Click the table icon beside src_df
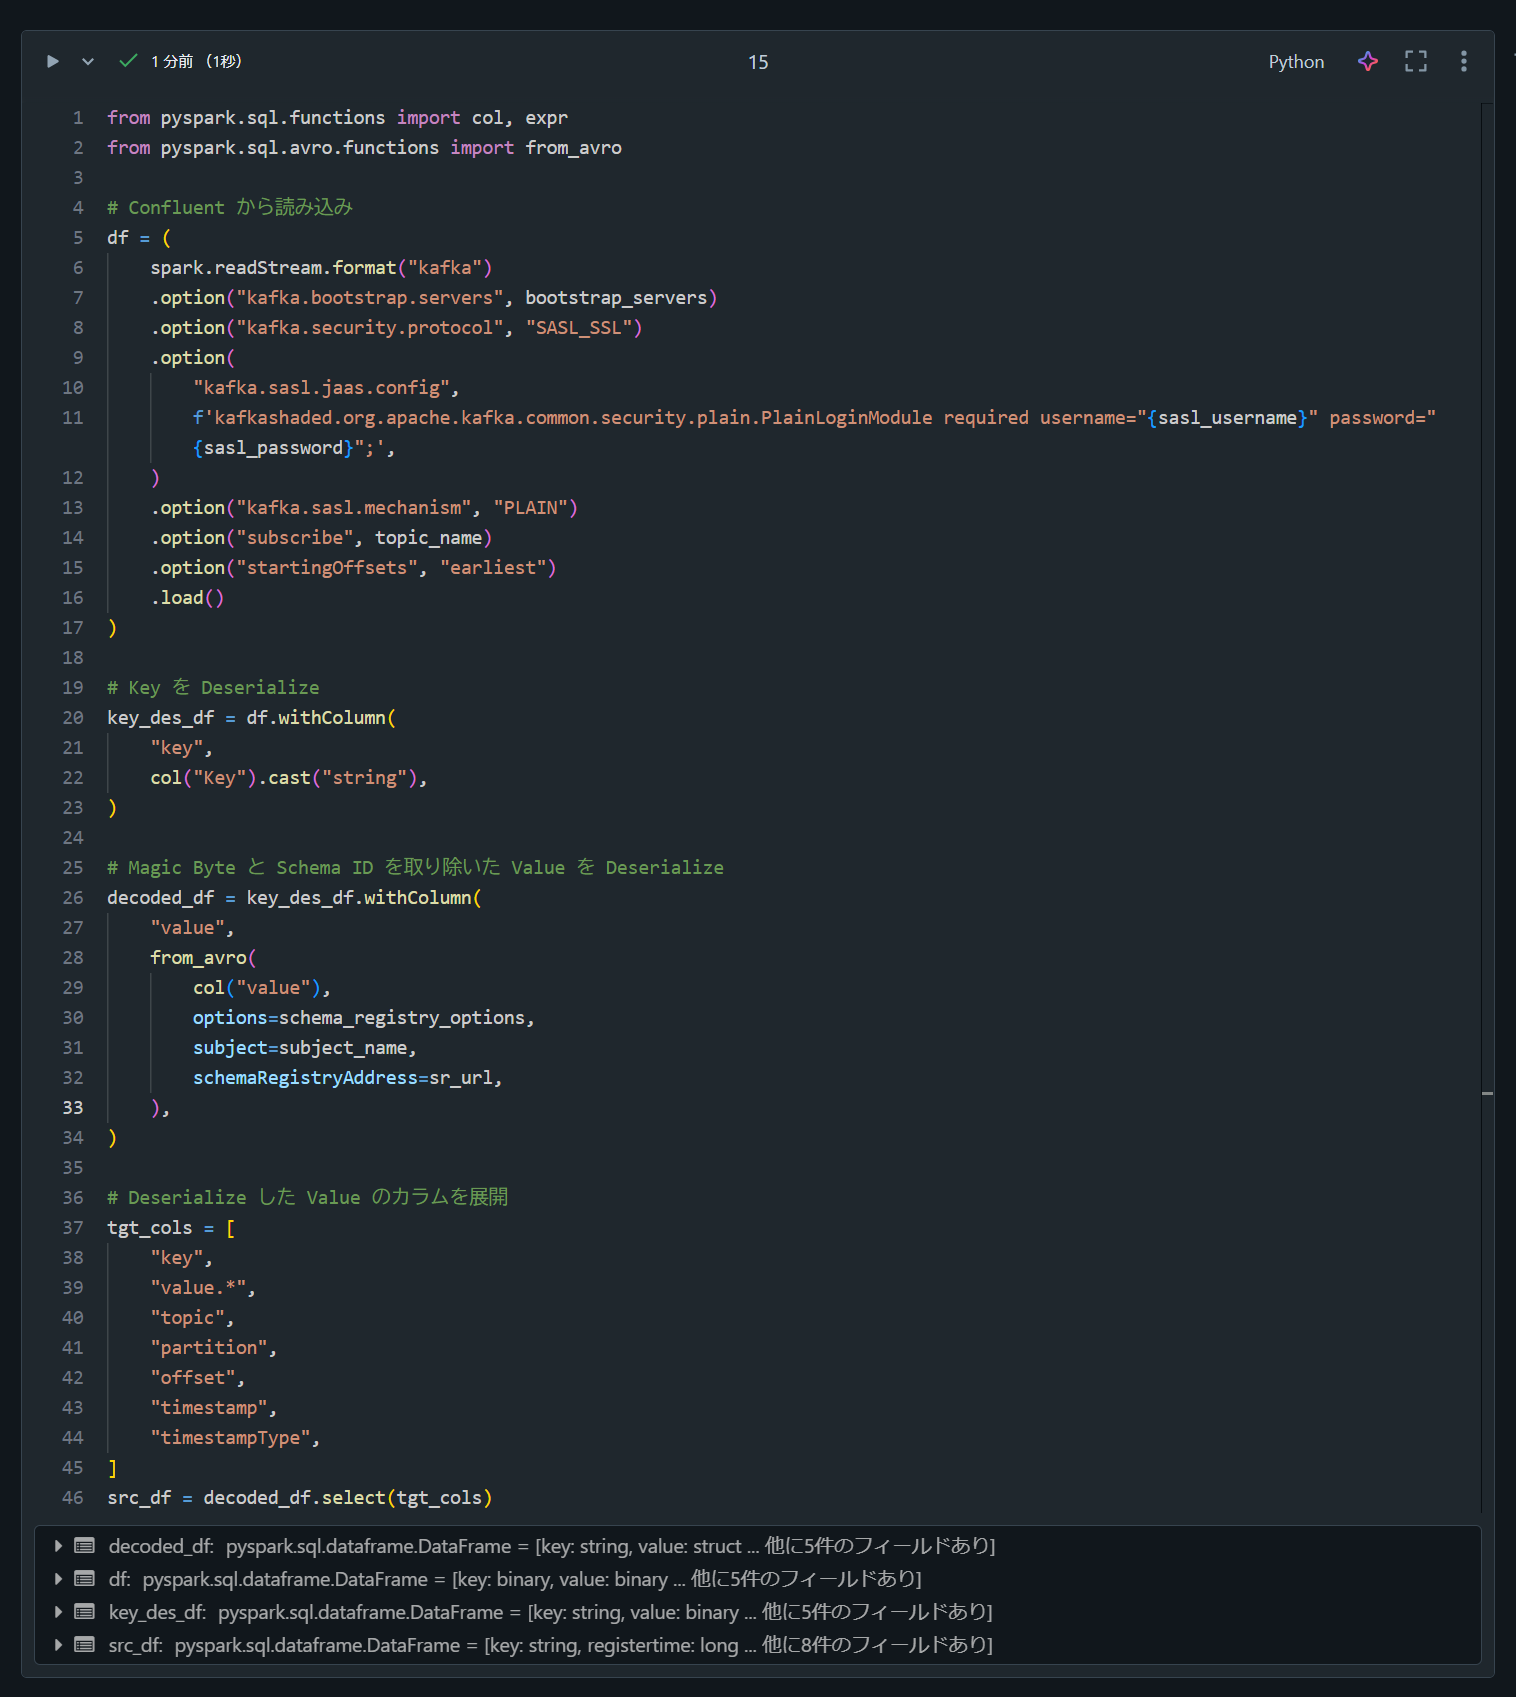This screenshot has height=1697, width=1516. point(85,1645)
